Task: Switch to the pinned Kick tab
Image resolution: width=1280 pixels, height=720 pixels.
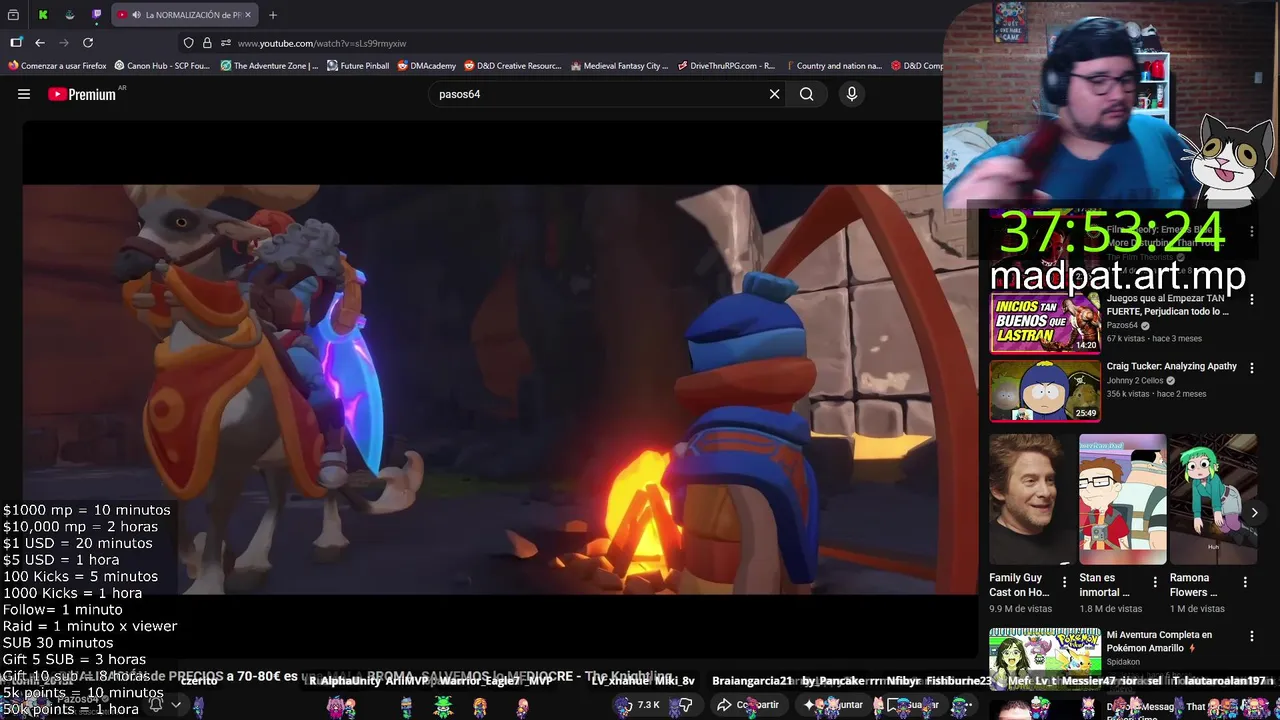Action: point(43,15)
